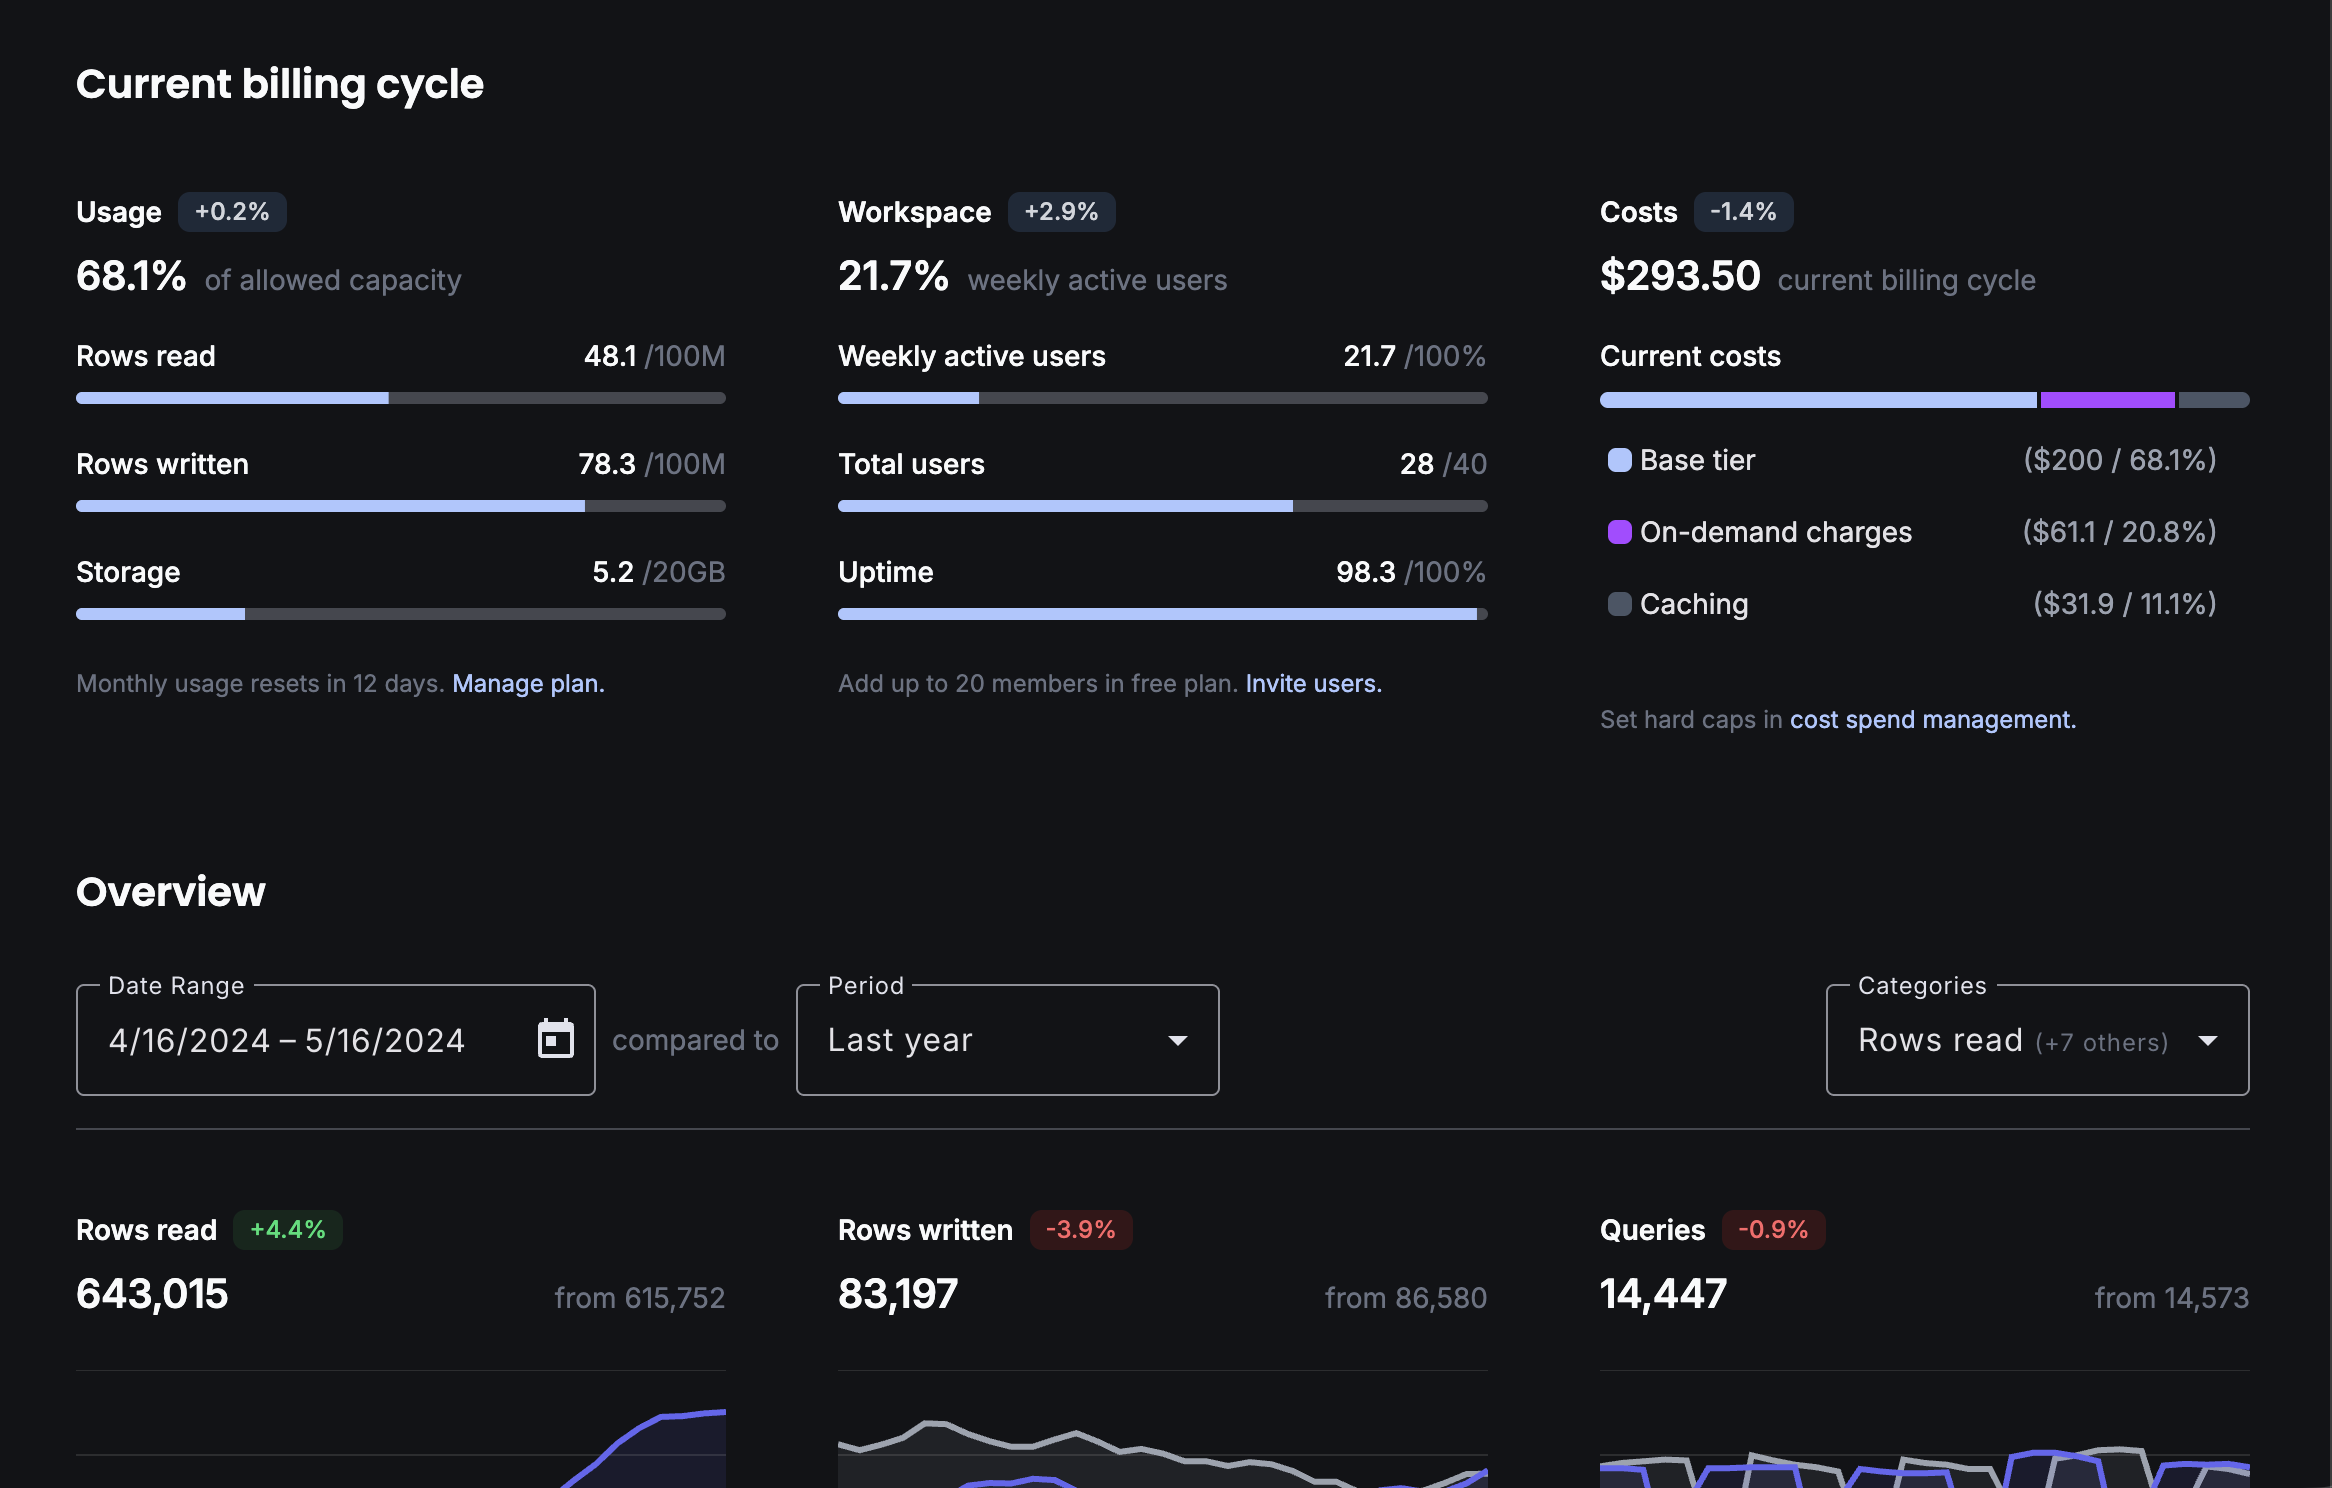Click the Base tier color swatch
Viewport: 2332px width, 1488px height.
tap(1619, 460)
